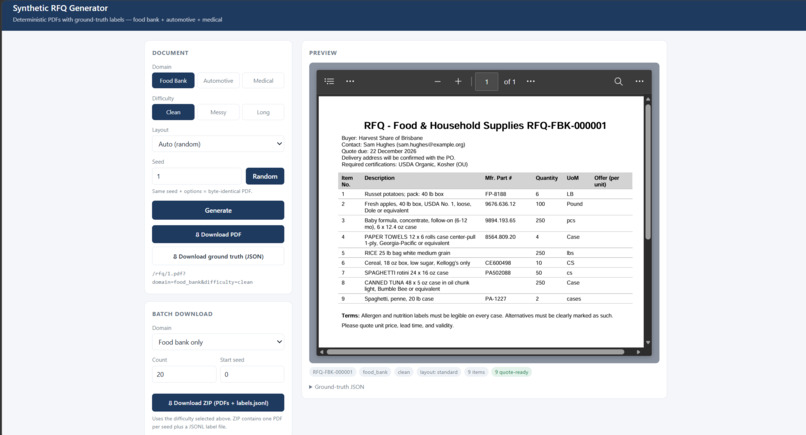Click Download ground truth (JSON) button
Image resolution: width=806 pixels, height=435 pixels.
[218, 256]
